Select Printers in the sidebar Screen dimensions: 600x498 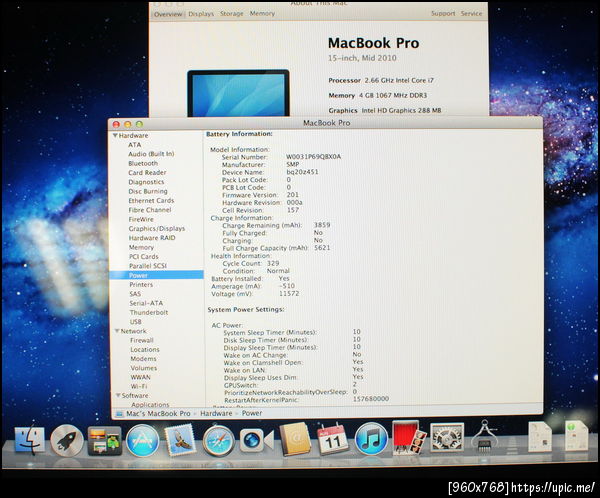pos(141,284)
